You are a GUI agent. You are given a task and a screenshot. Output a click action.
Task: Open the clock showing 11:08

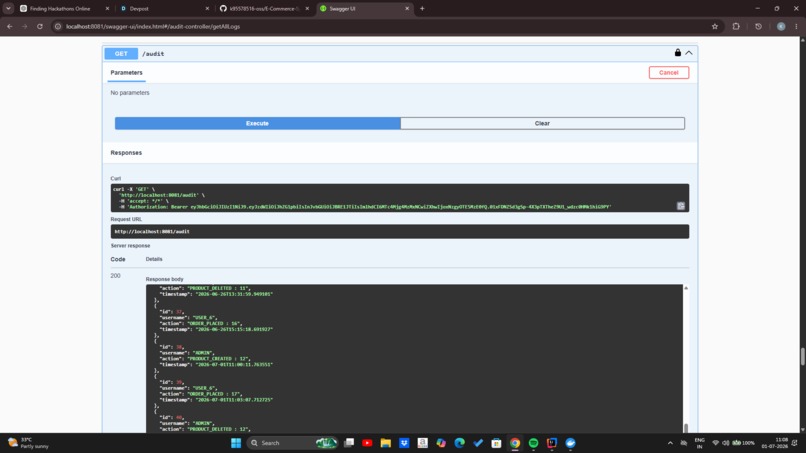pyautogui.click(x=775, y=443)
